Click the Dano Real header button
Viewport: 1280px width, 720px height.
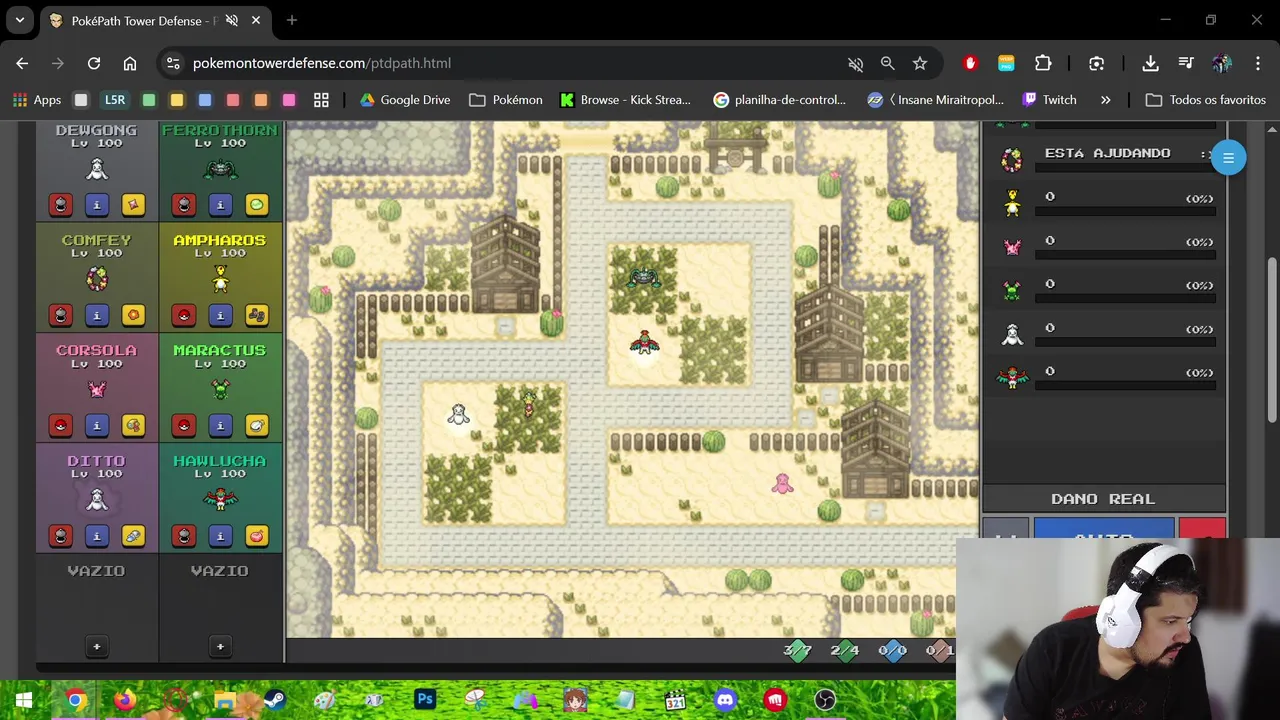click(1103, 498)
